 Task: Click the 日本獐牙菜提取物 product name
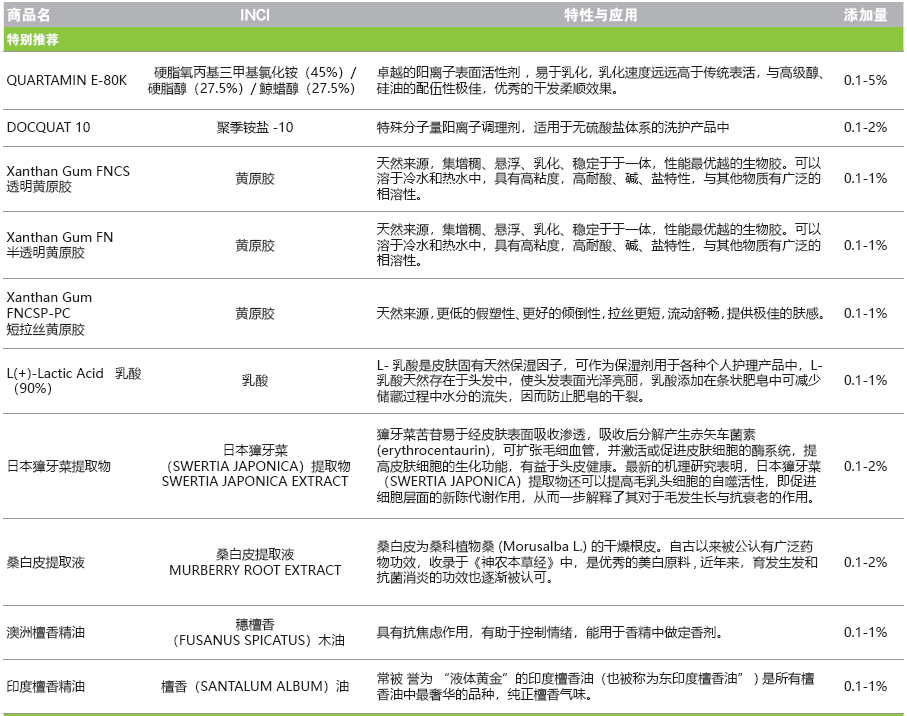point(58,466)
